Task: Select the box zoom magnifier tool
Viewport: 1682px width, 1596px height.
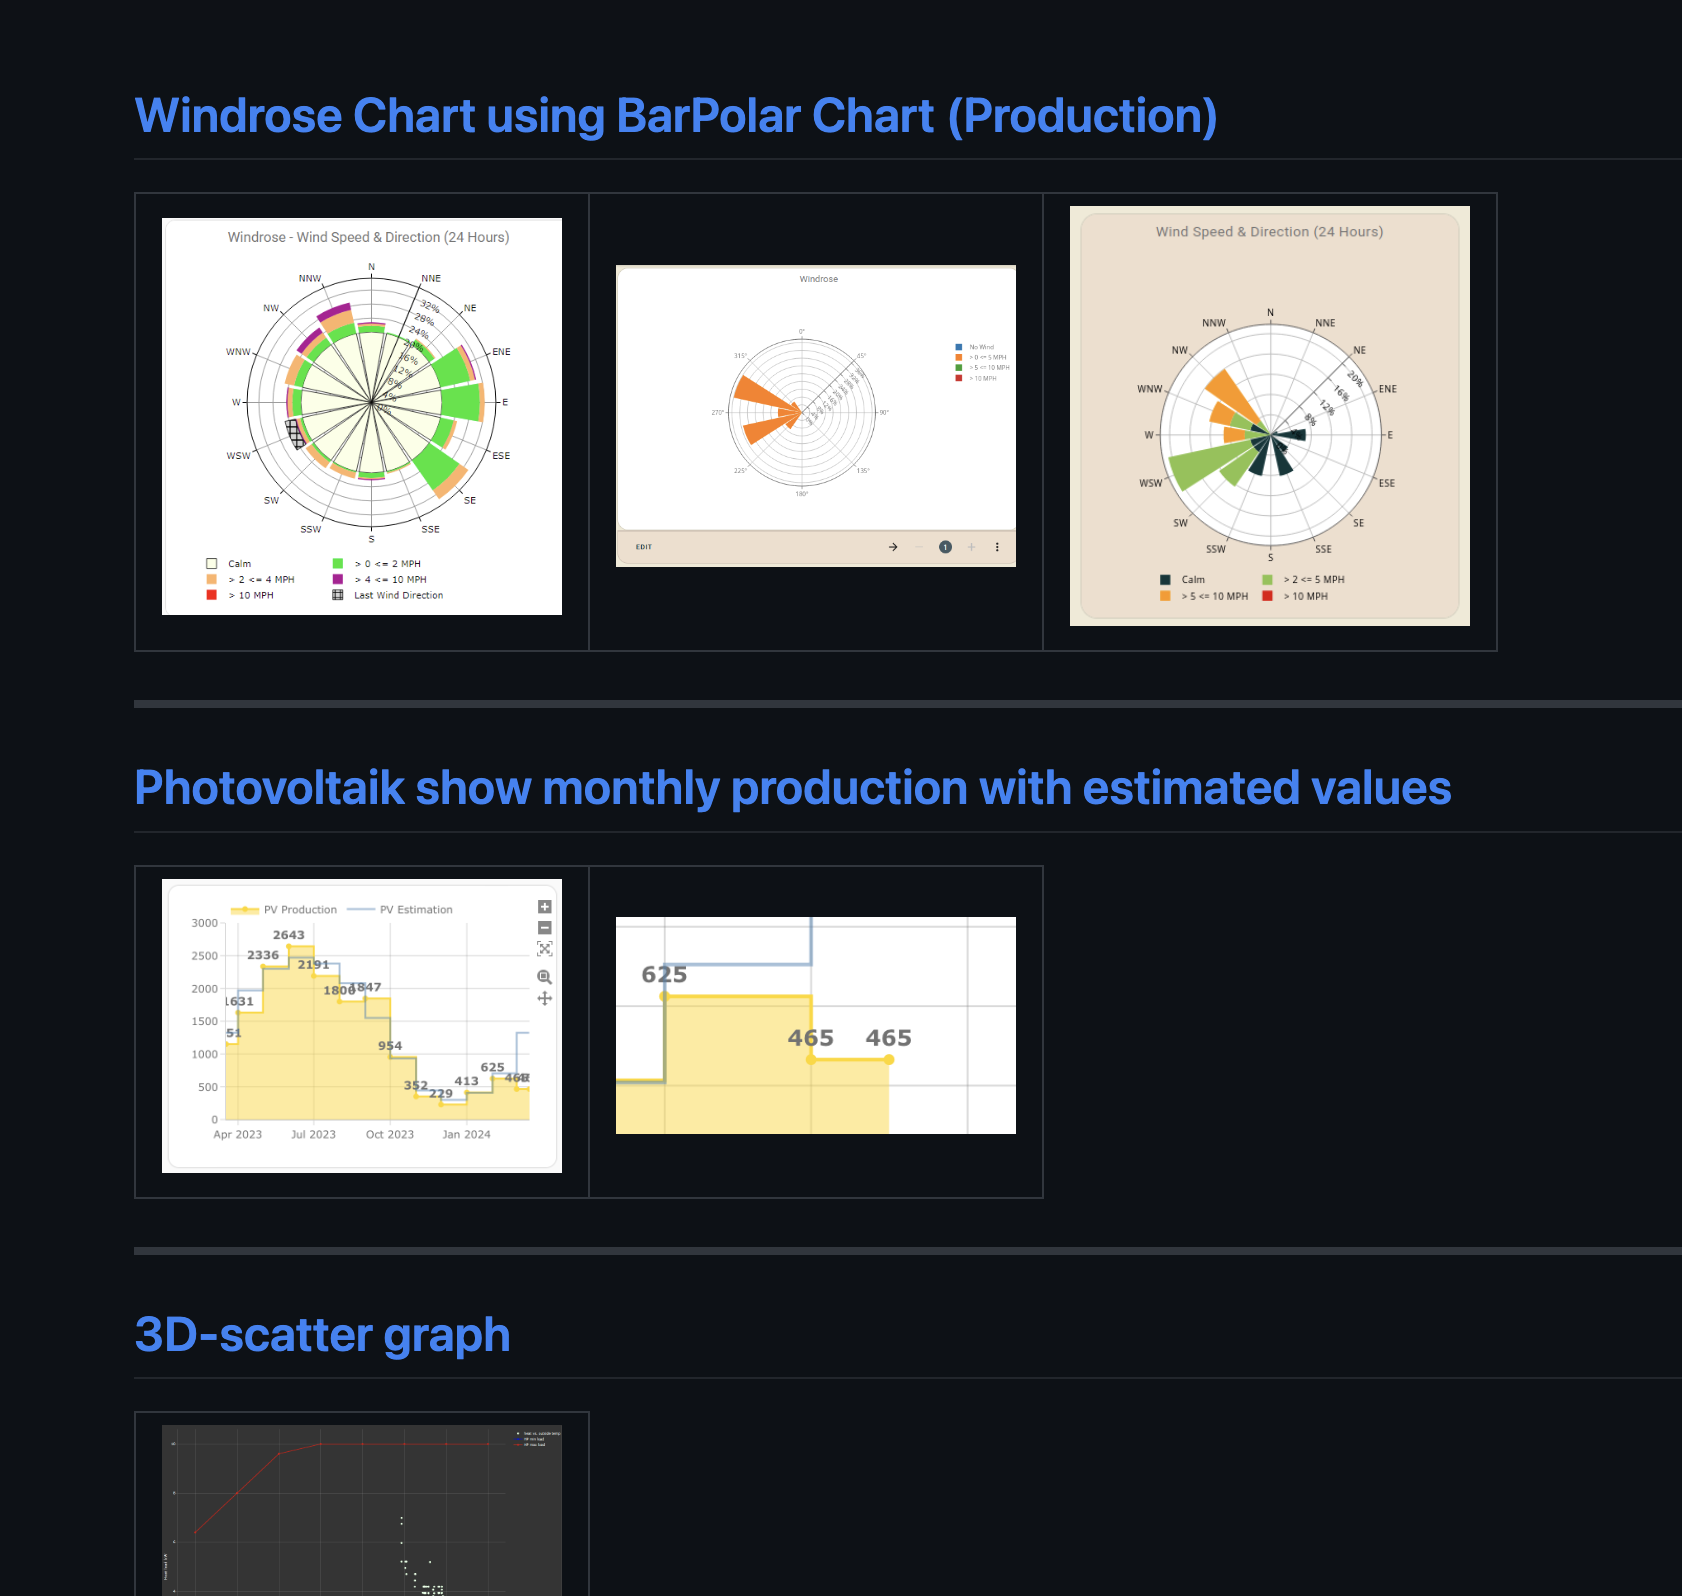Action: [544, 977]
